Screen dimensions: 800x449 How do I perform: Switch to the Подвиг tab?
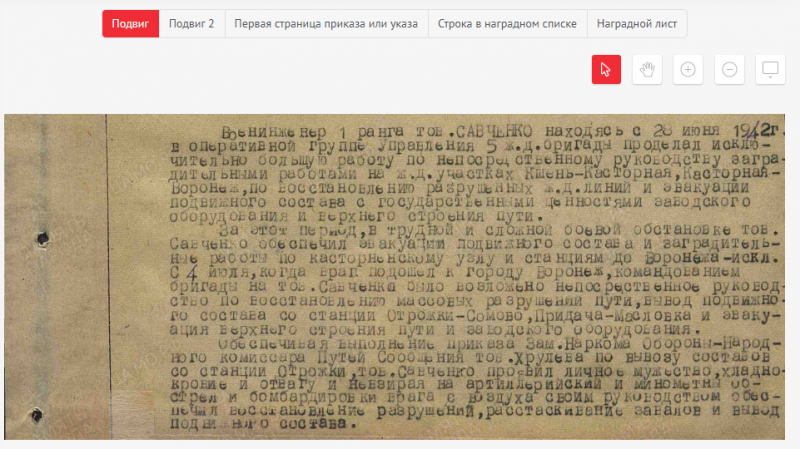point(131,24)
